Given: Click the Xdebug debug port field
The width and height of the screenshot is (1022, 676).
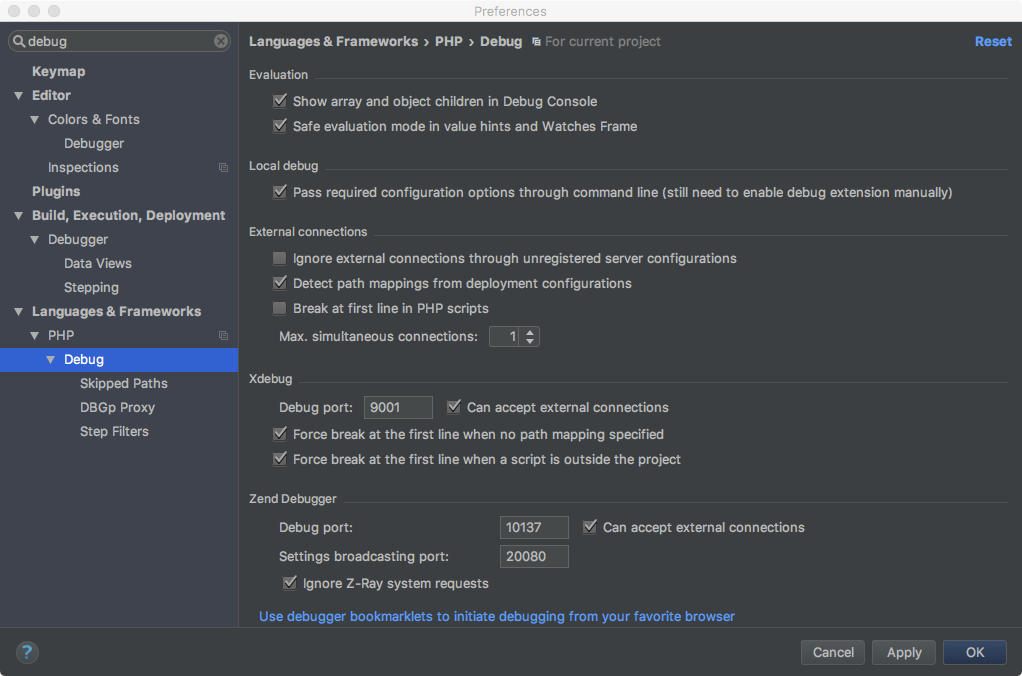Looking at the screenshot, I should point(398,407).
